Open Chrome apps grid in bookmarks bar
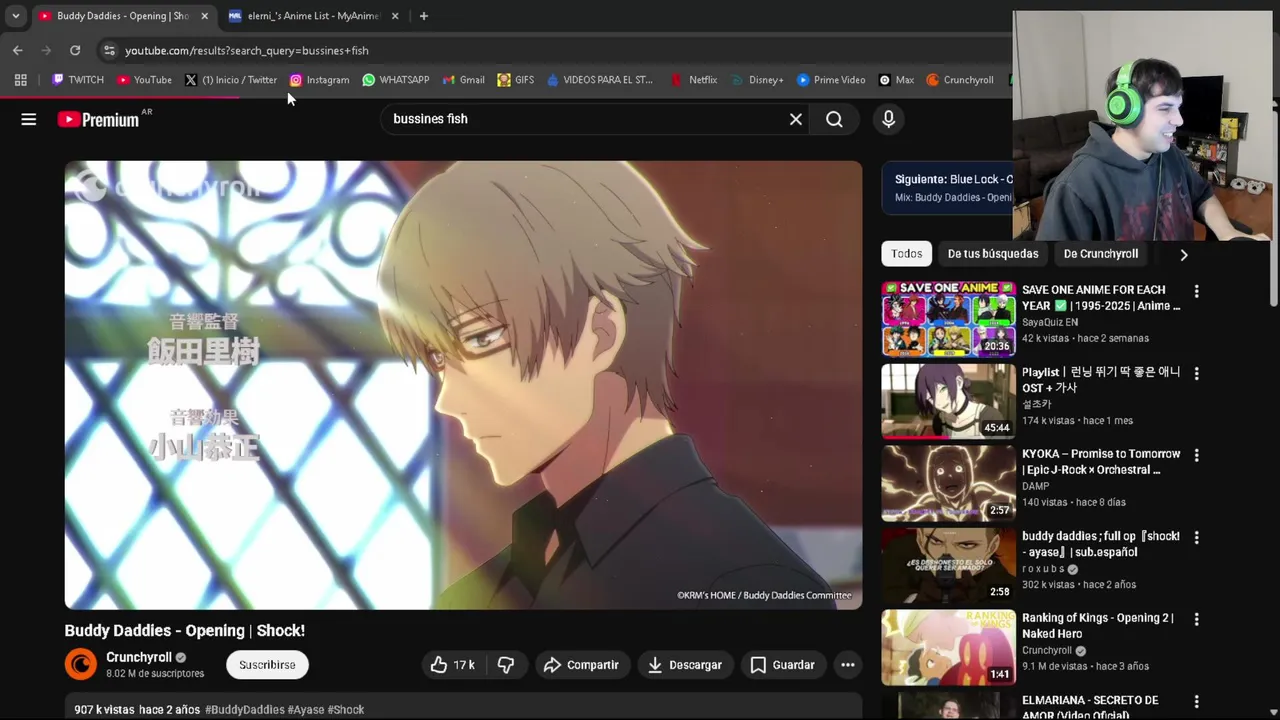 coord(20,80)
